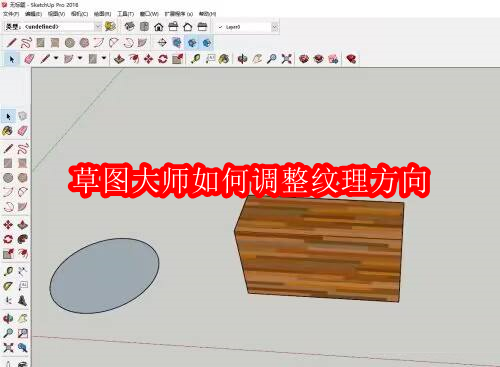The image size is (500, 367).
Task: Toggle Display Section Cuts
Action: tap(192, 43)
